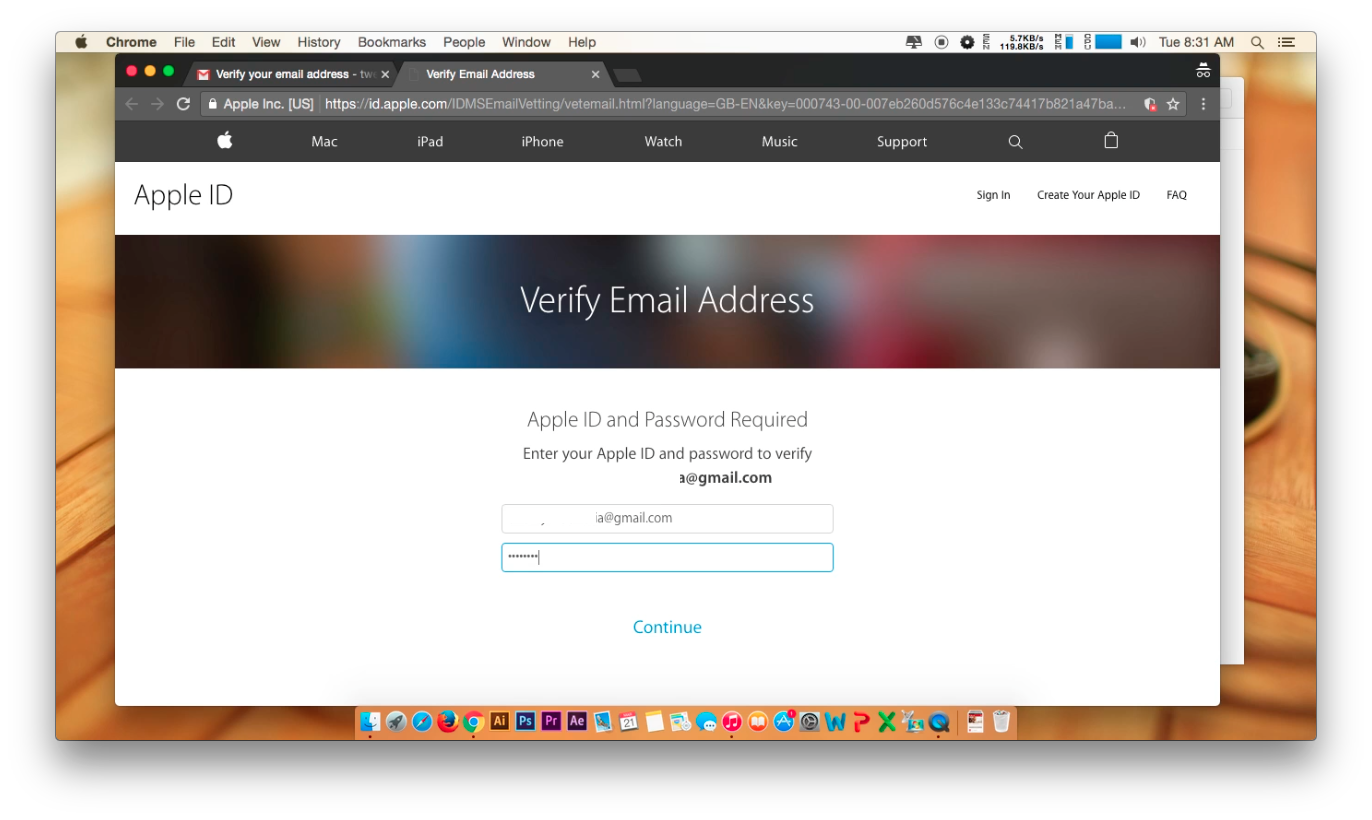1372x820 pixels.
Task: Open the File menu
Action: 184,42
